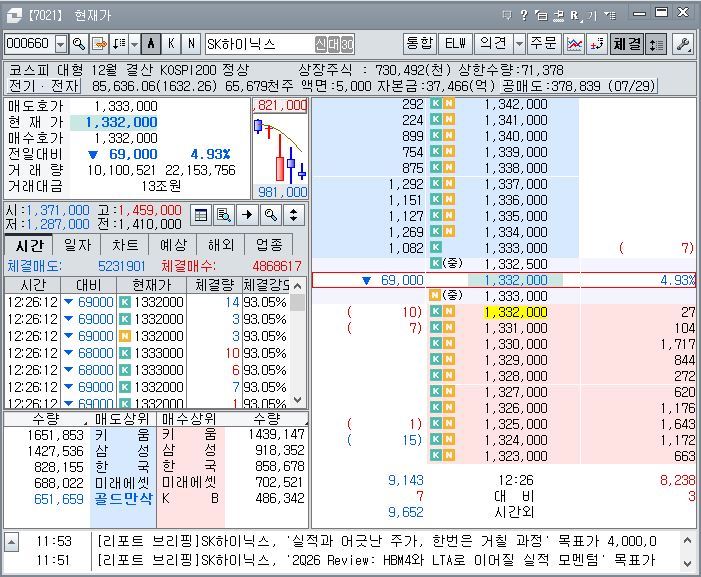Switch to the 일자 tab
The height and width of the screenshot is (577, 701).
(x=77, y=245)
